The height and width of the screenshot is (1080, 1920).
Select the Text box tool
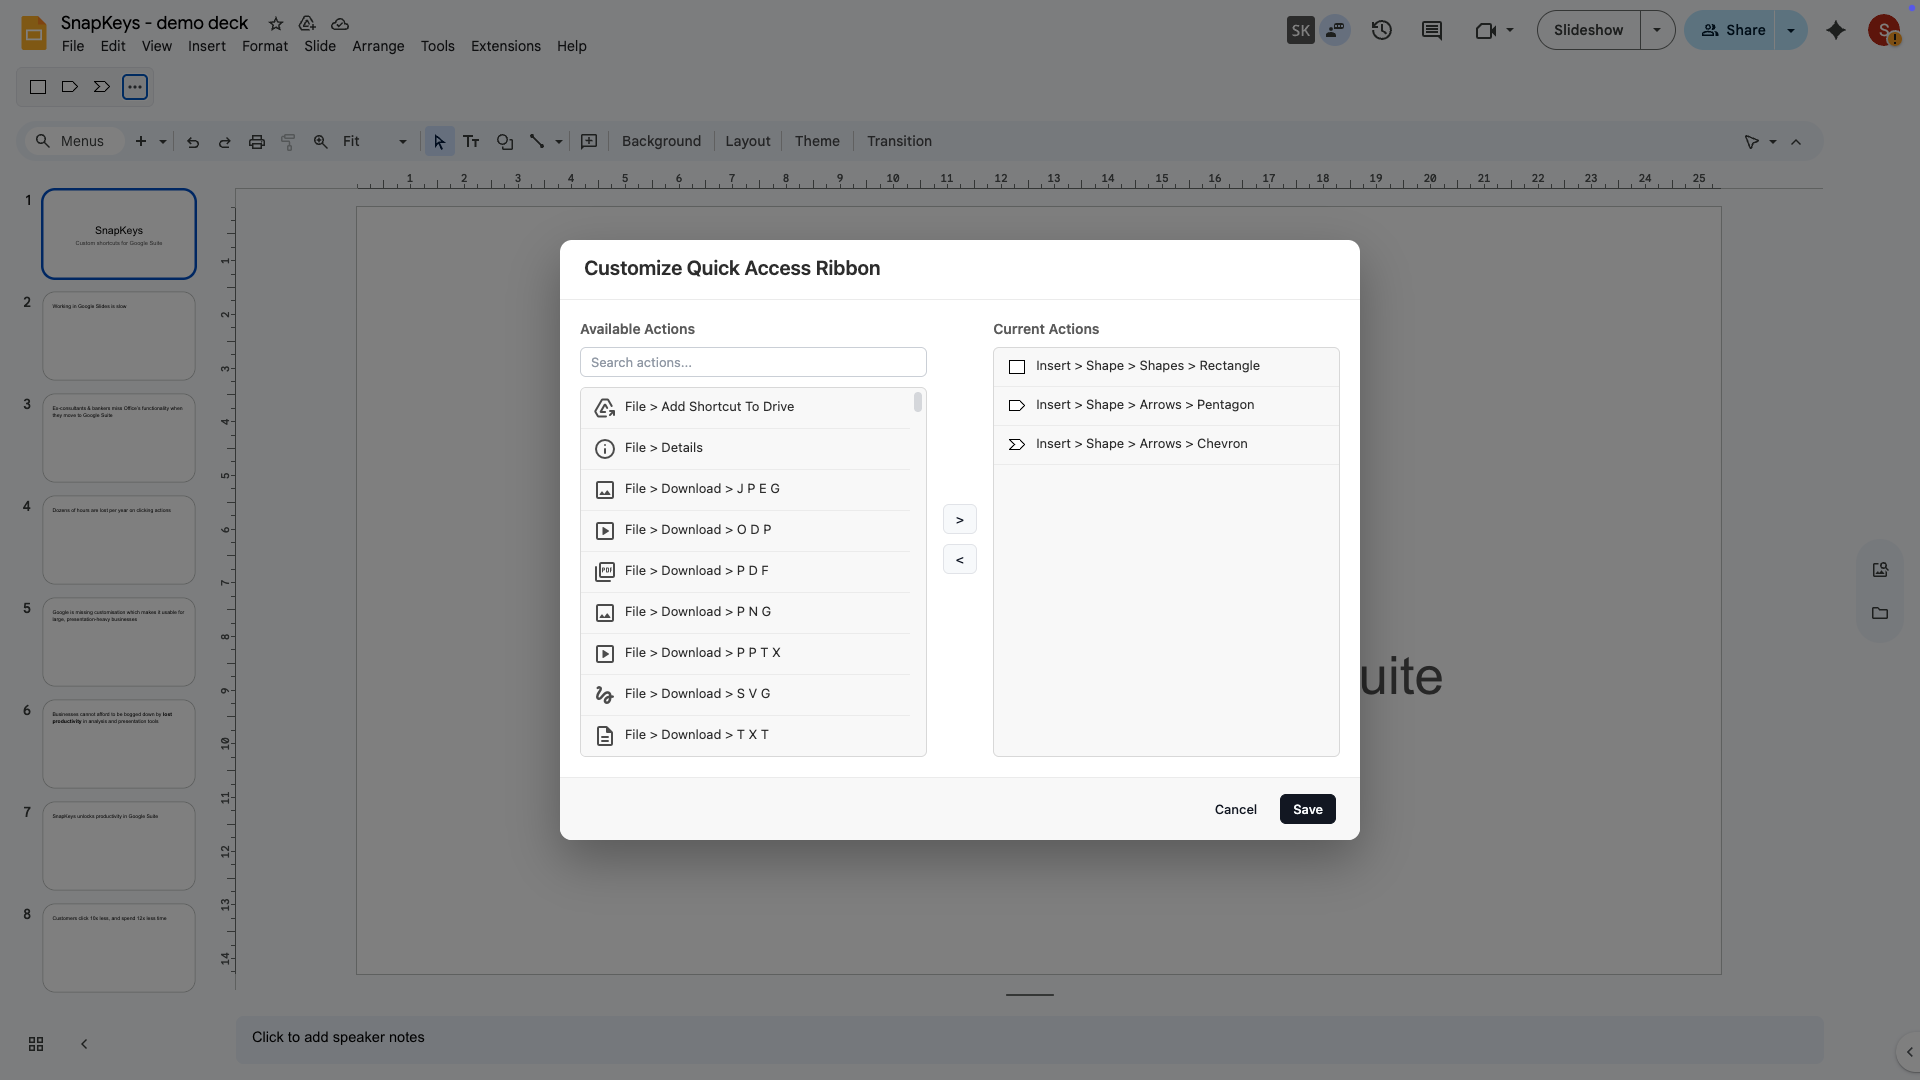click(471, 141)
